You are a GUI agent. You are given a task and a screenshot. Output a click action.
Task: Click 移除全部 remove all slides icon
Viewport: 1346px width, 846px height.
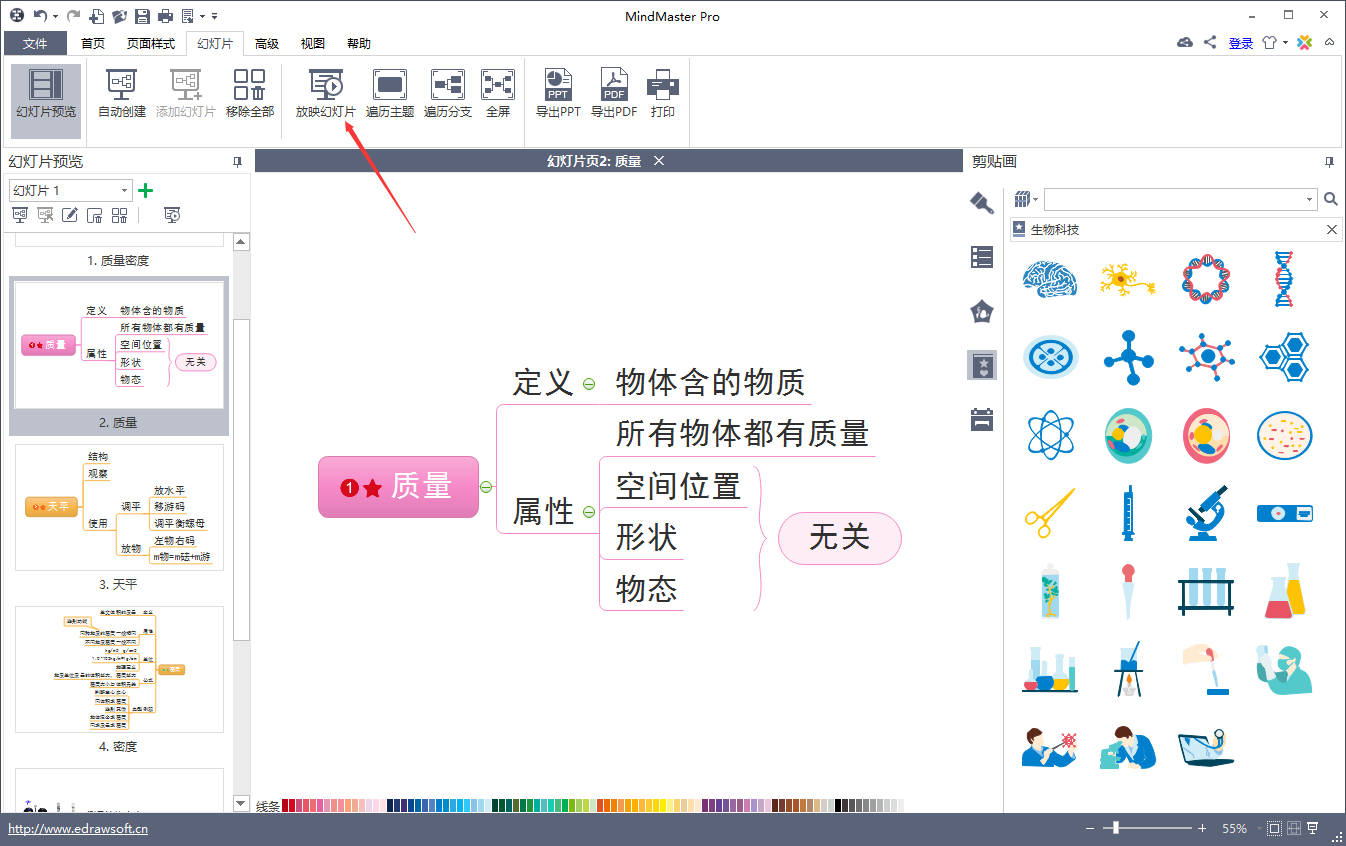[x=249, y=85]
